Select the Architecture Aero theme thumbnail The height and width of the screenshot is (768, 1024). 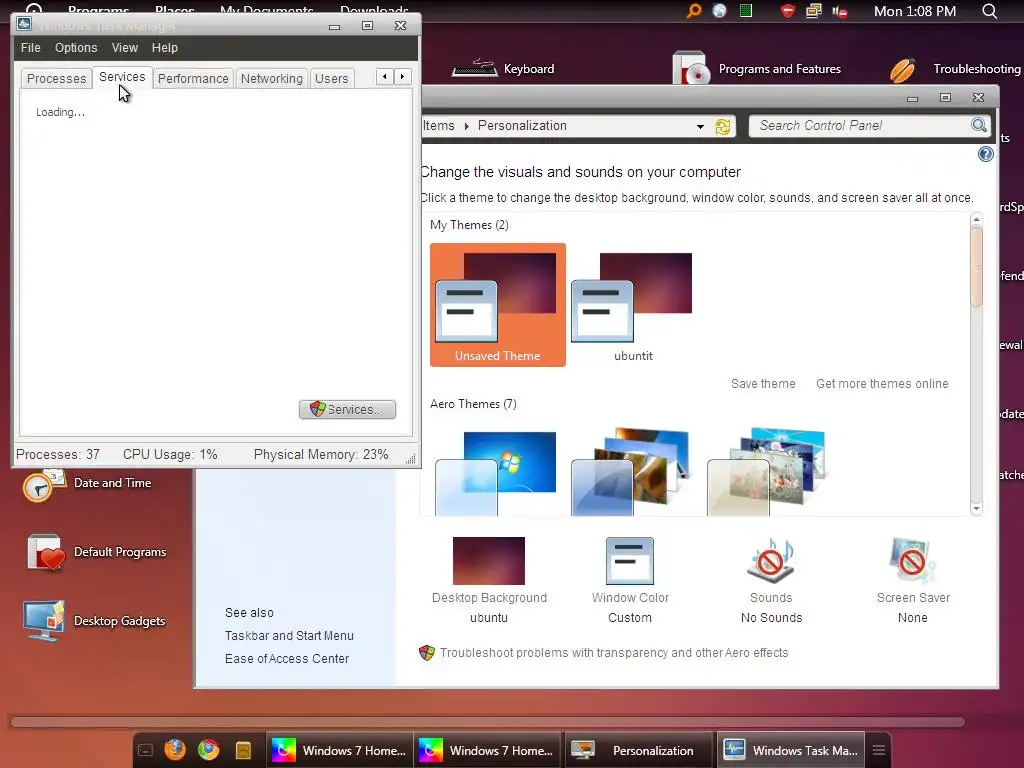click(632, 473)
